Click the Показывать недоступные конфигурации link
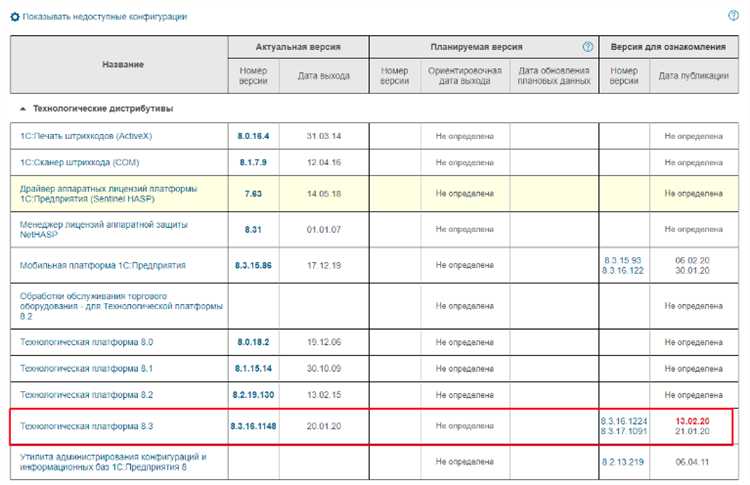This screenshot has width=750, height=485. (x=105, y=17)
